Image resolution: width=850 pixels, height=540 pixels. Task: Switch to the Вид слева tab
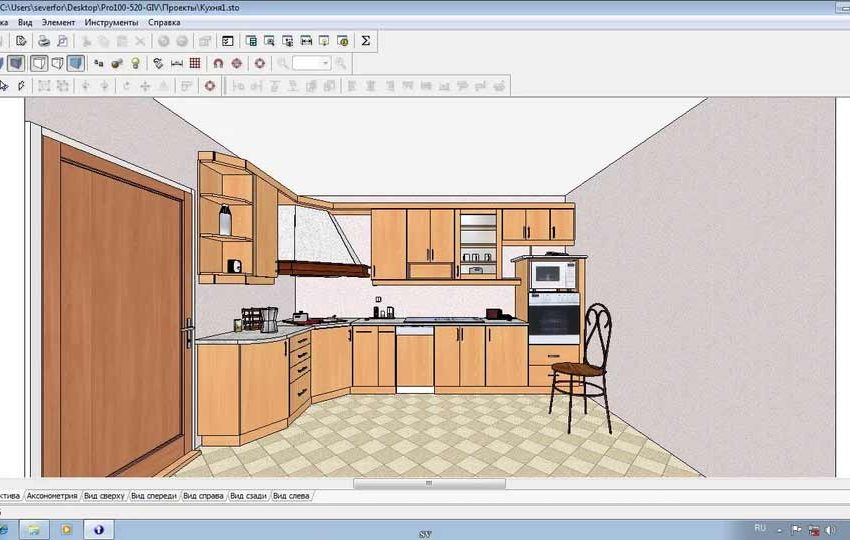click(x=292, y=495)
